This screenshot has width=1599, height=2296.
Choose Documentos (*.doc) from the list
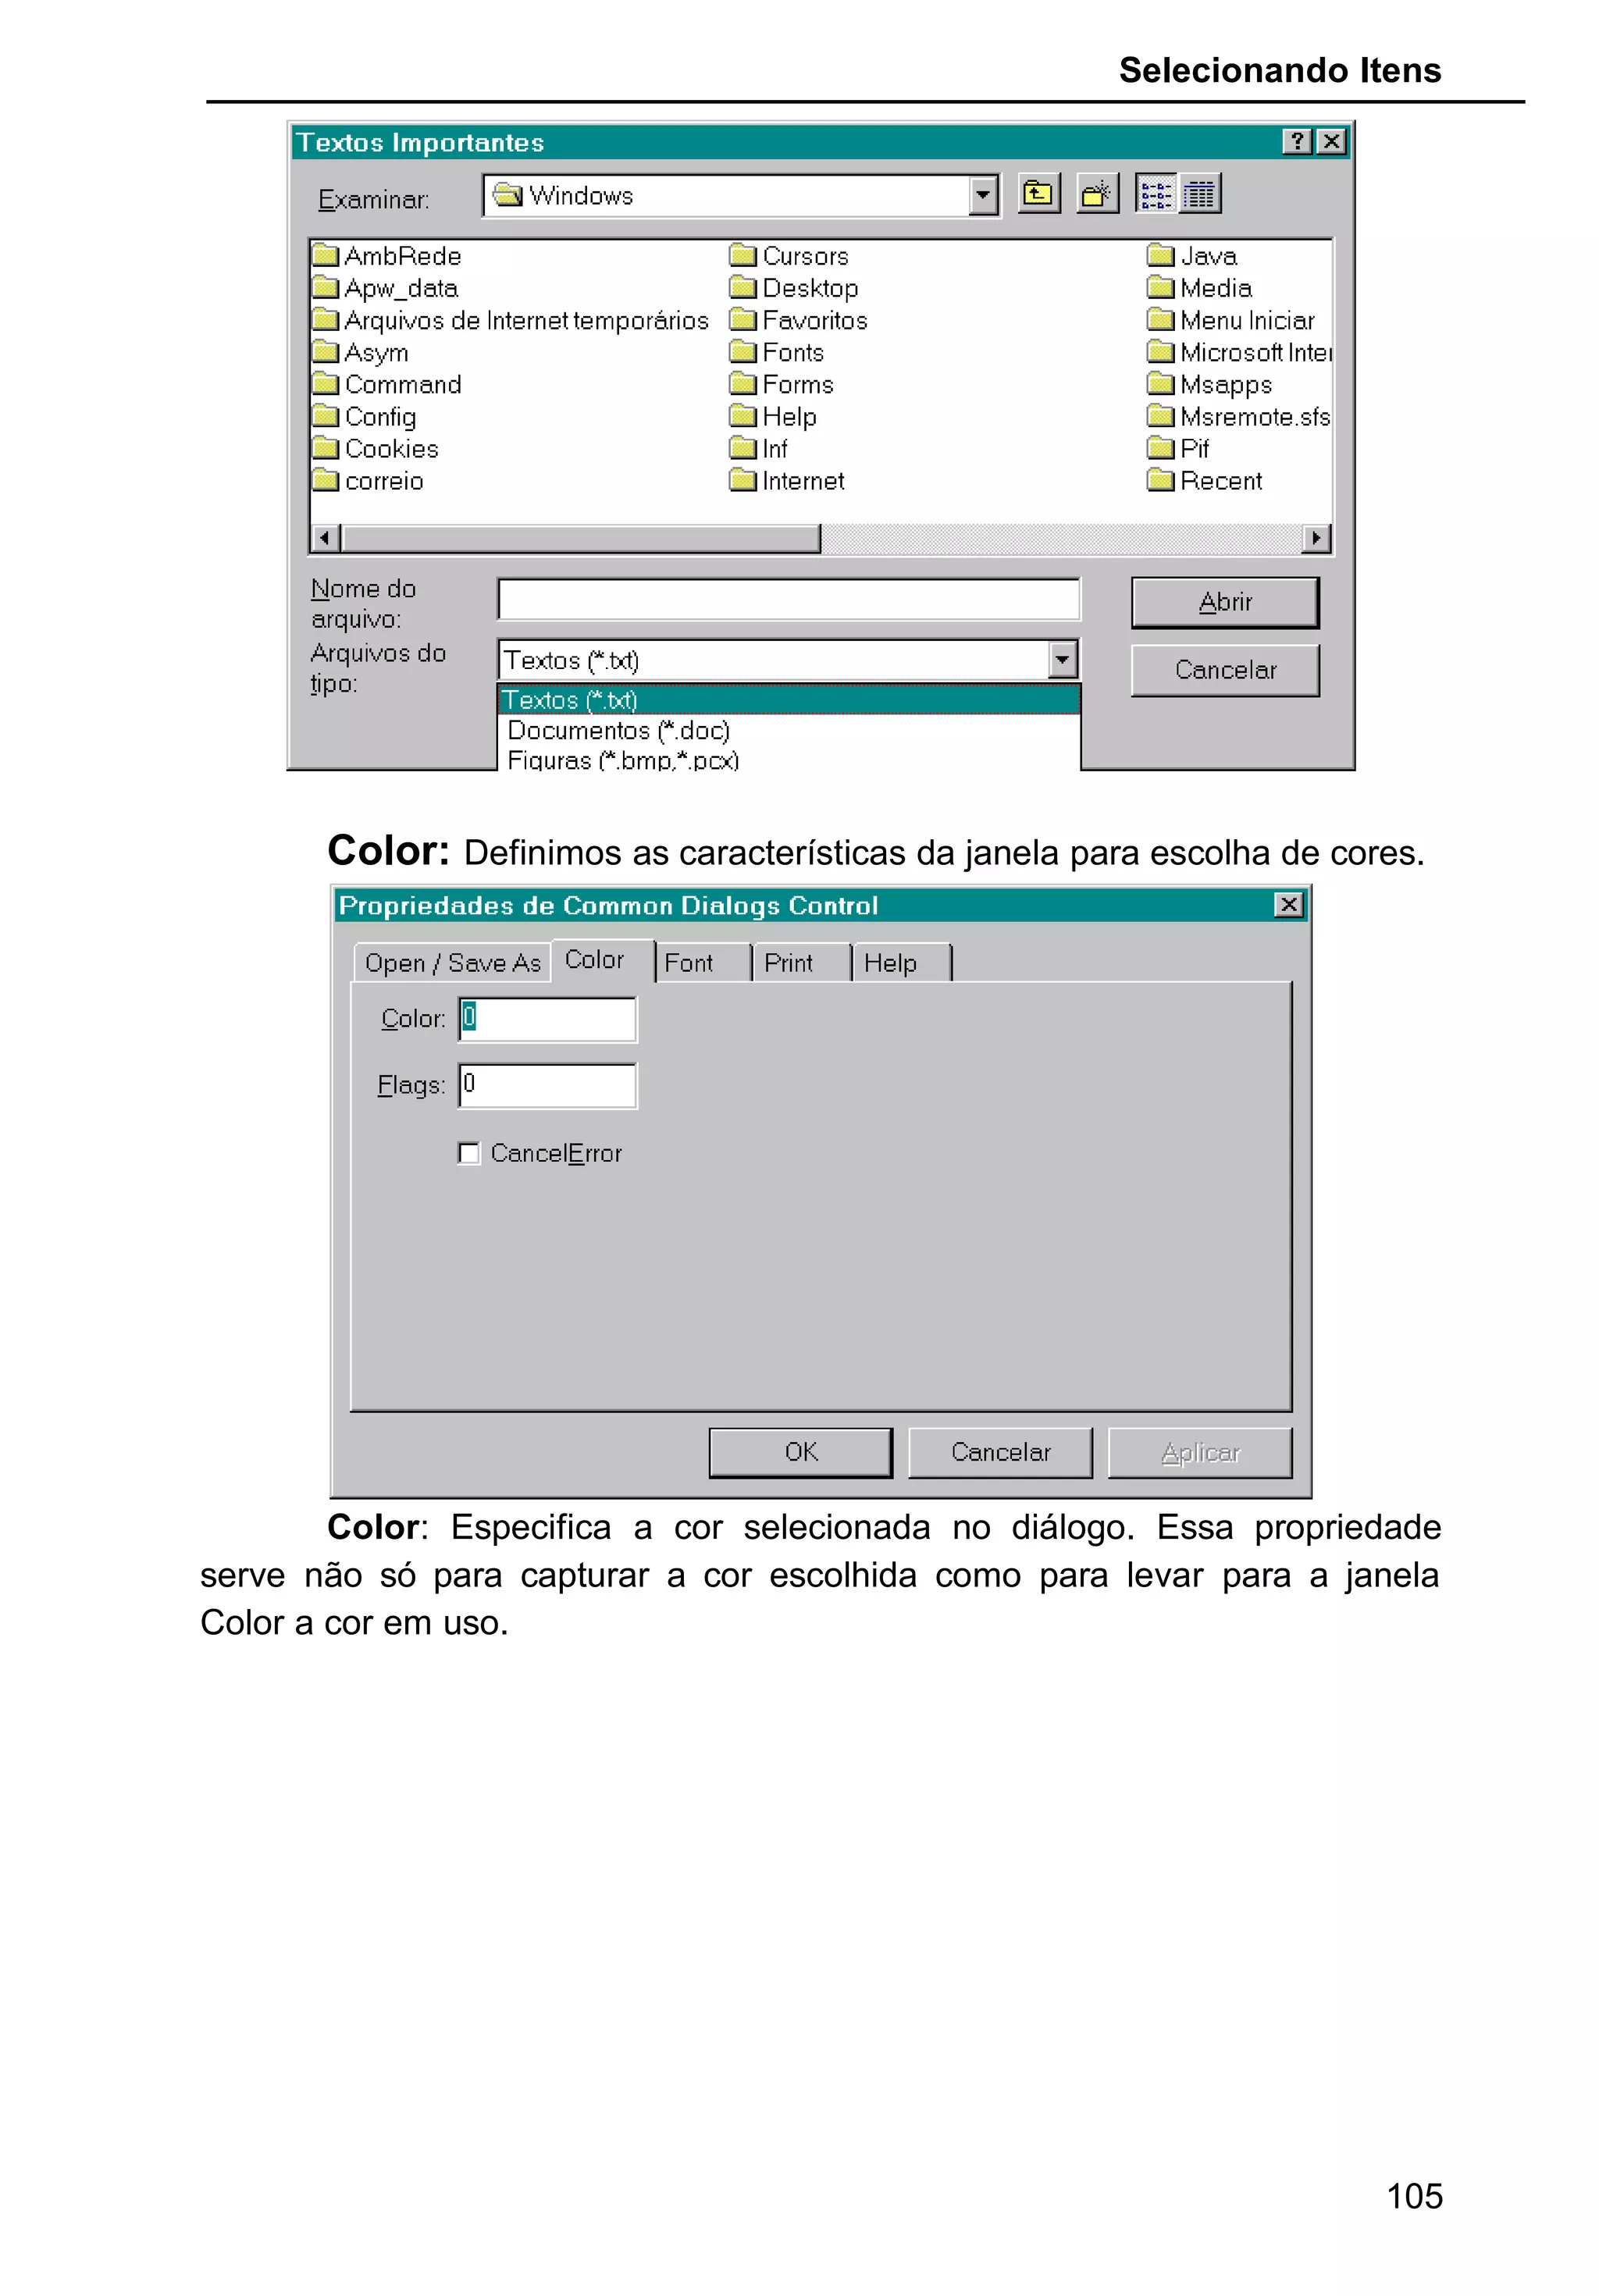618,731
